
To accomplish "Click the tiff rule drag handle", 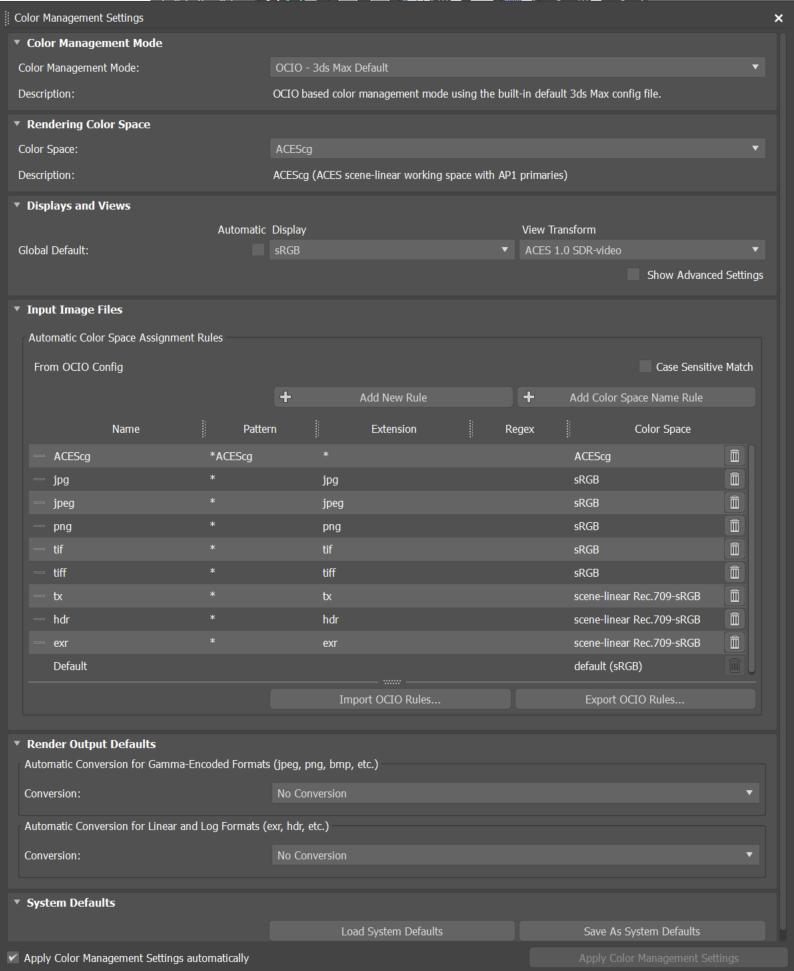I will (39, 572).
